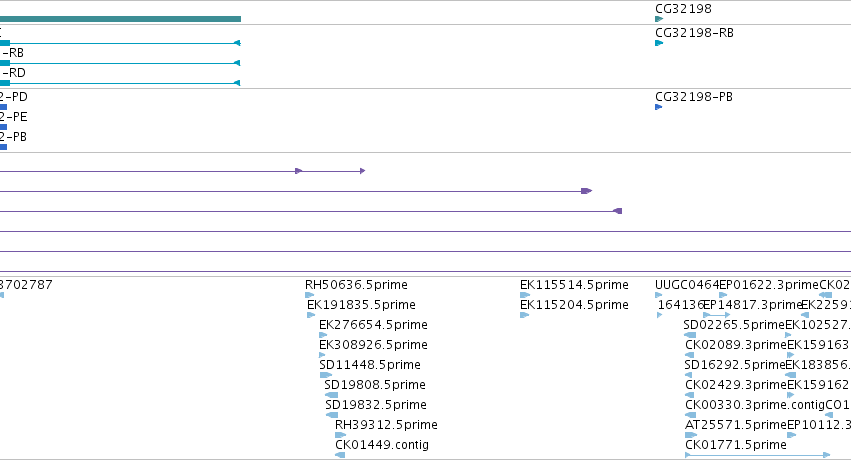Click the EP01622.3prime EST label
851x460 pixels.
[x=769, y=285]
